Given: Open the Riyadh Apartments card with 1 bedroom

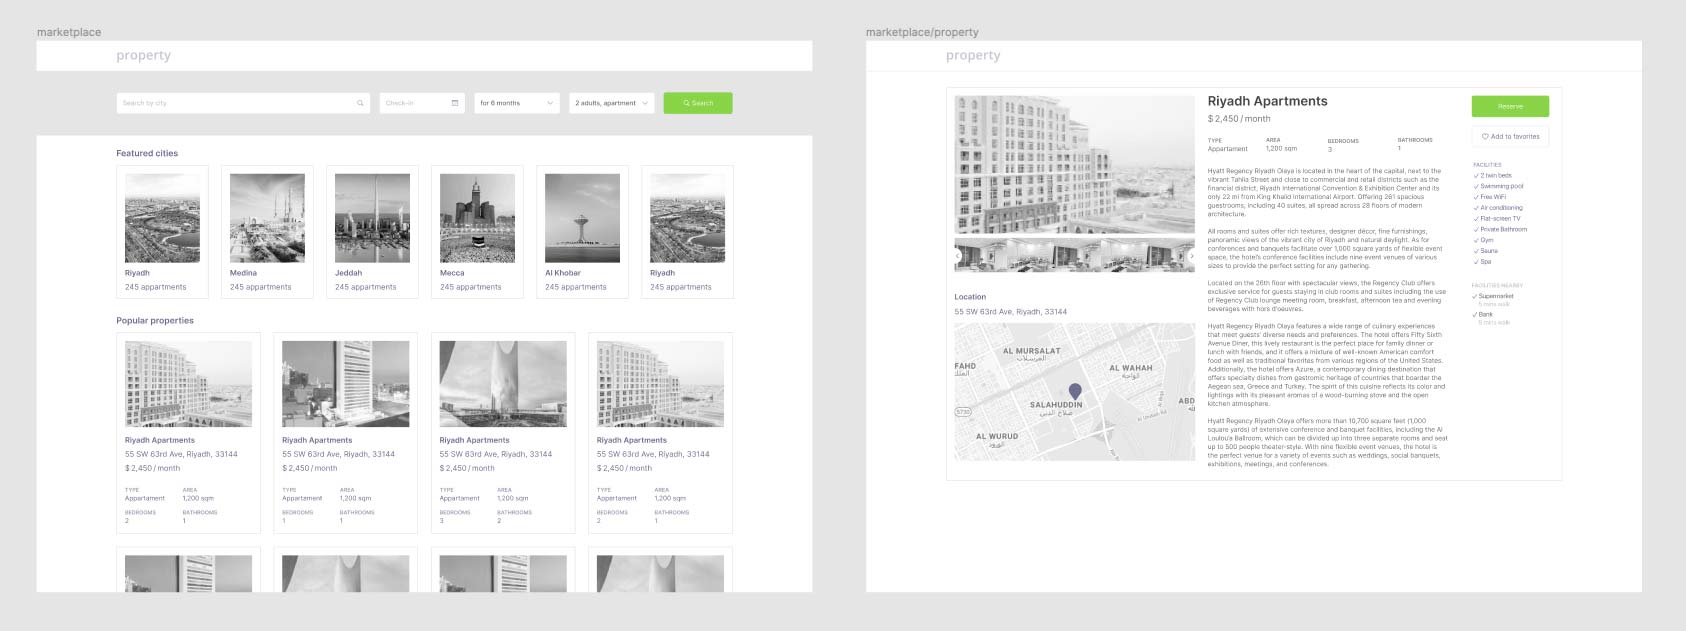Looking at the screenshot, I should [345, 433].
